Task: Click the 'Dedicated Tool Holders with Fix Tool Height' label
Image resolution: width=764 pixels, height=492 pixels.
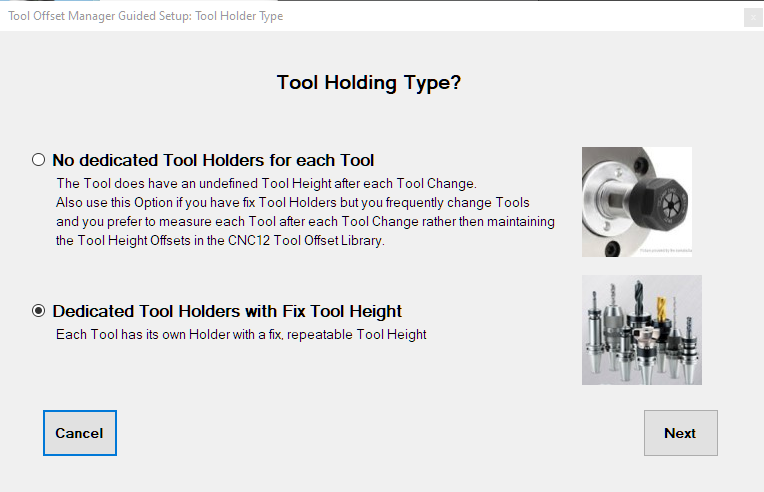Action: [x=227, y=311]
